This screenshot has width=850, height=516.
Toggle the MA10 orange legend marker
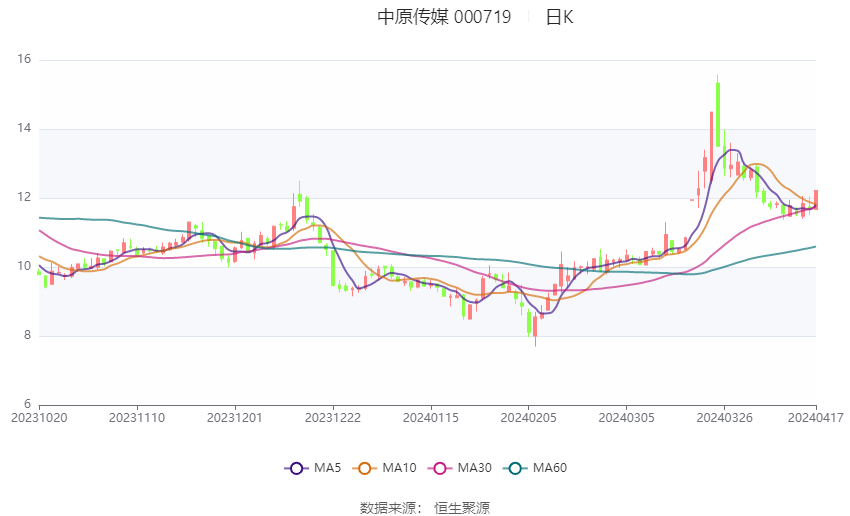[364, 468]
